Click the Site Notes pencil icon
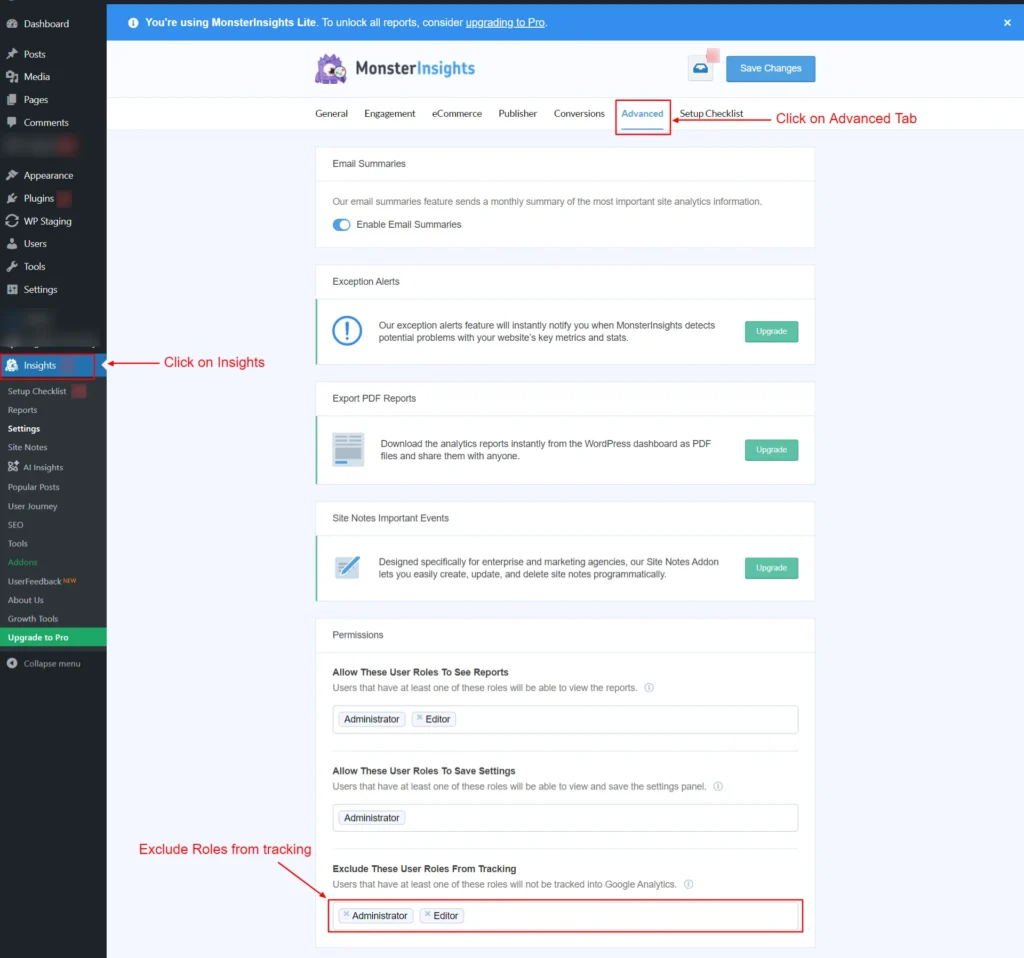 pyautogui.click(x=347, y=566)
